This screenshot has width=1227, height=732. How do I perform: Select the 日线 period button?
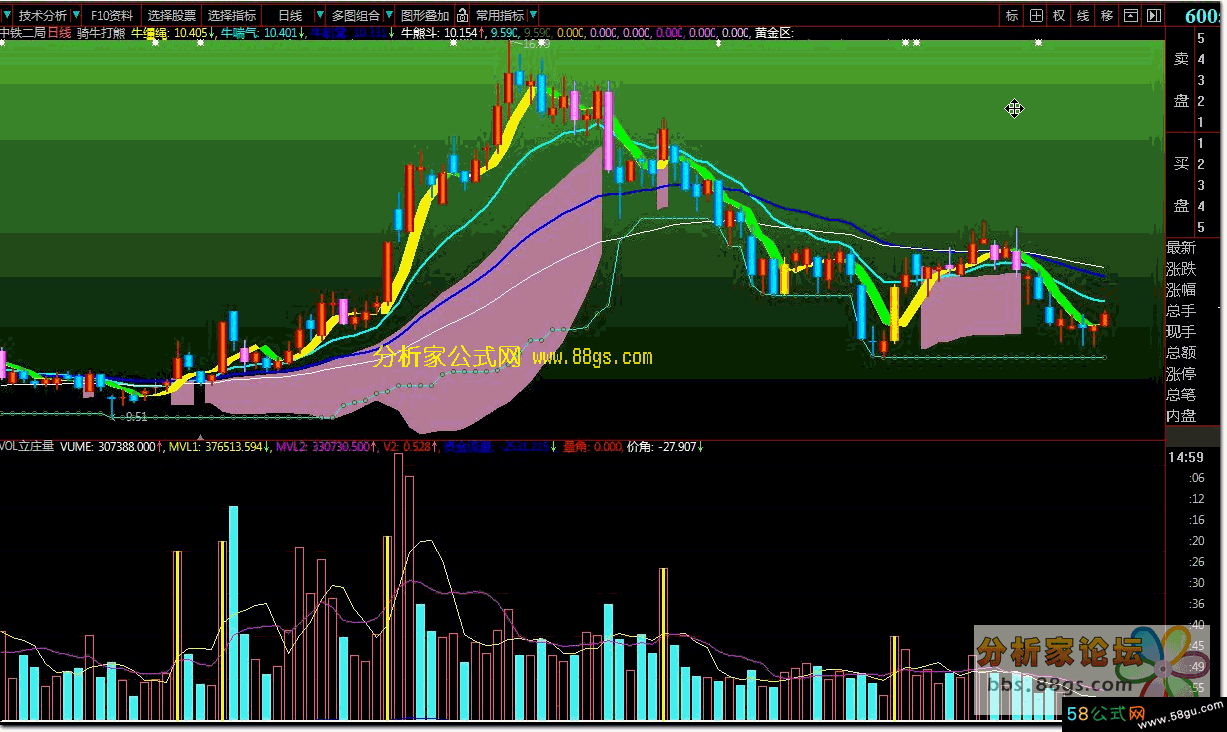click(x=290, y=16)
